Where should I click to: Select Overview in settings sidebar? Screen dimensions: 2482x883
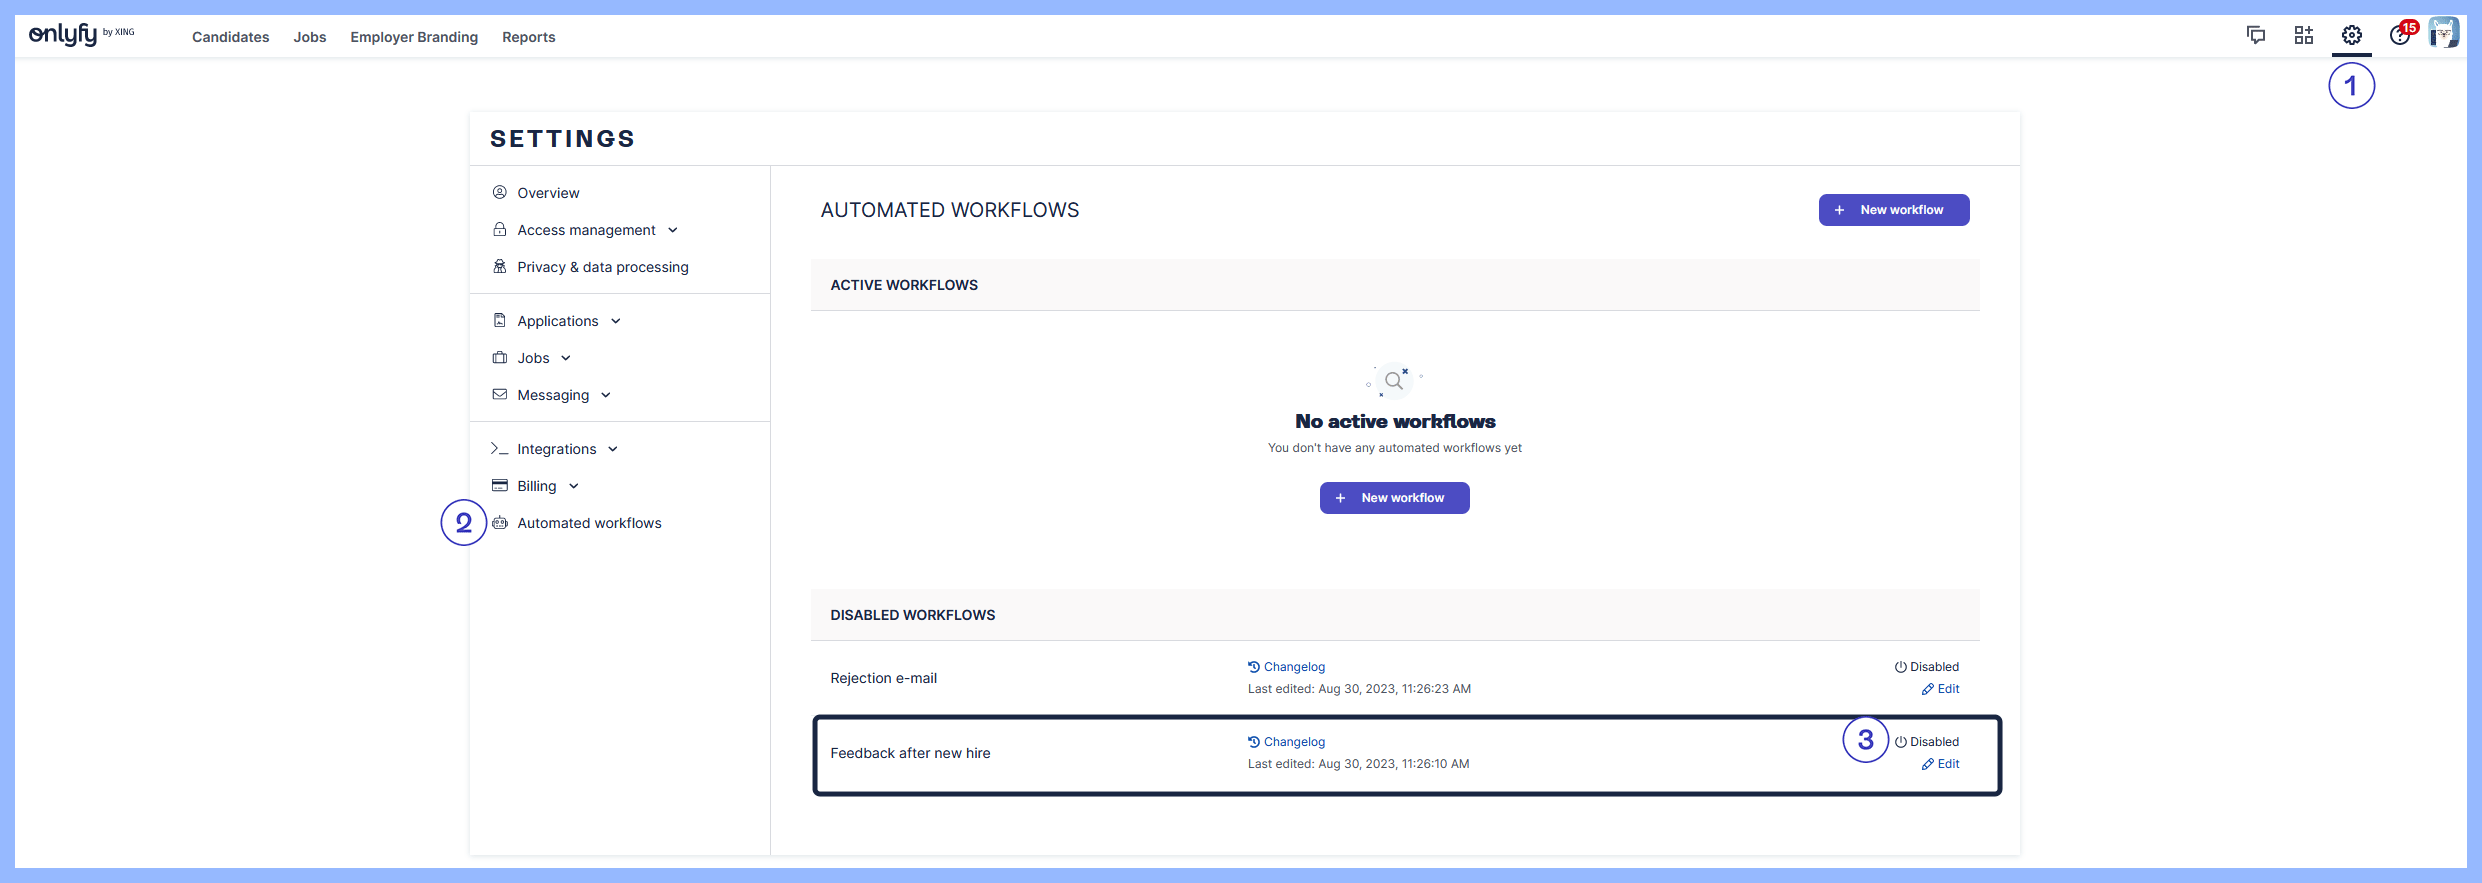click(x=549, y=193)
